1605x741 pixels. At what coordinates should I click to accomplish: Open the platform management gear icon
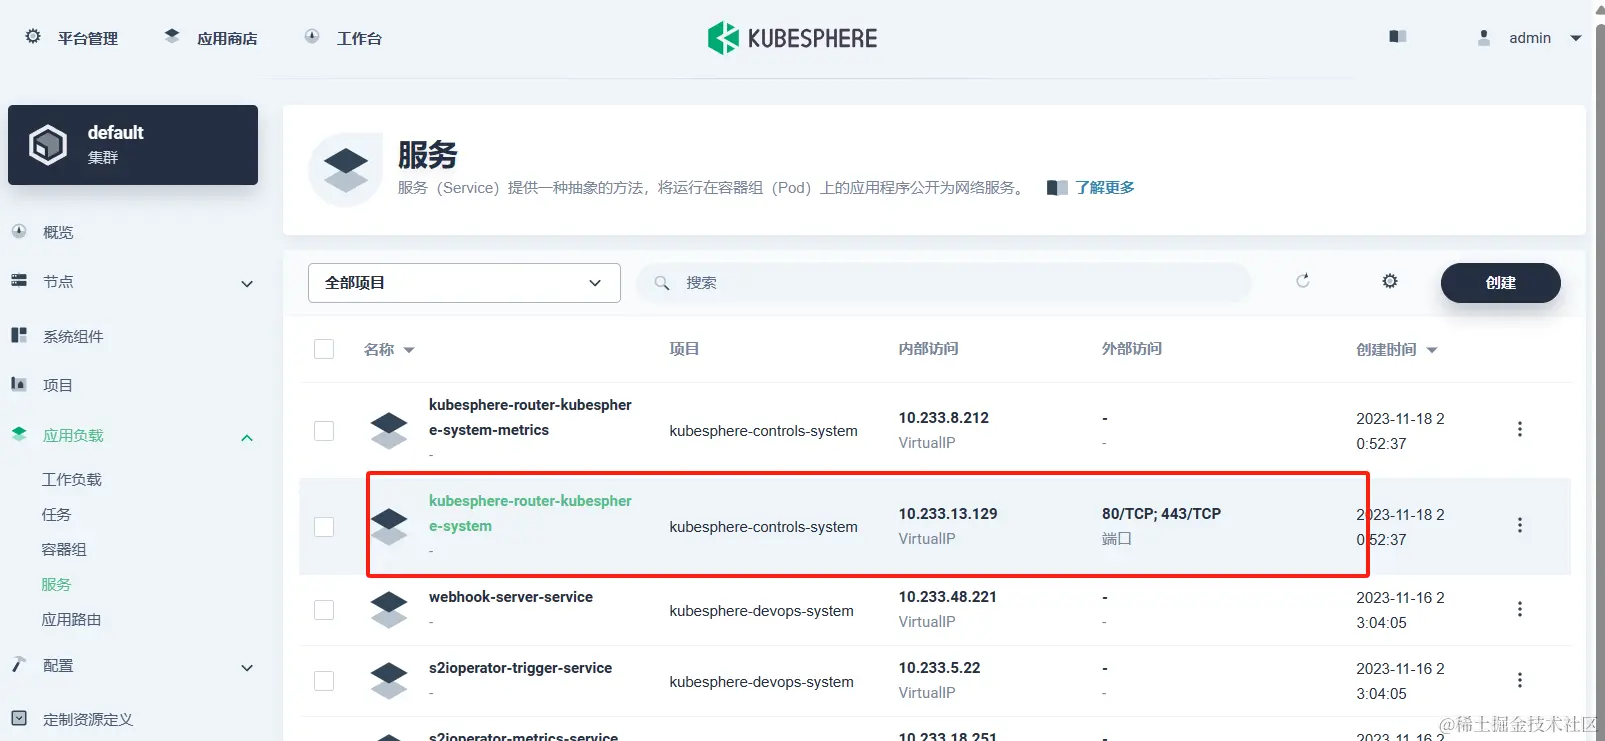[x=33, y=37]
